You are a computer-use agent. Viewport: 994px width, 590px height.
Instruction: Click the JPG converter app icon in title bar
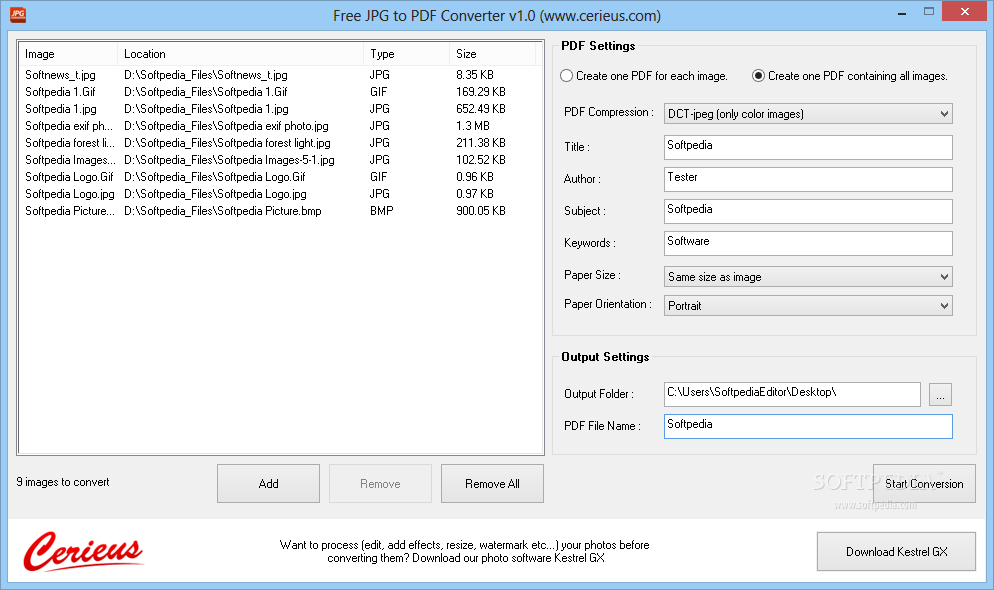(18, 15)
